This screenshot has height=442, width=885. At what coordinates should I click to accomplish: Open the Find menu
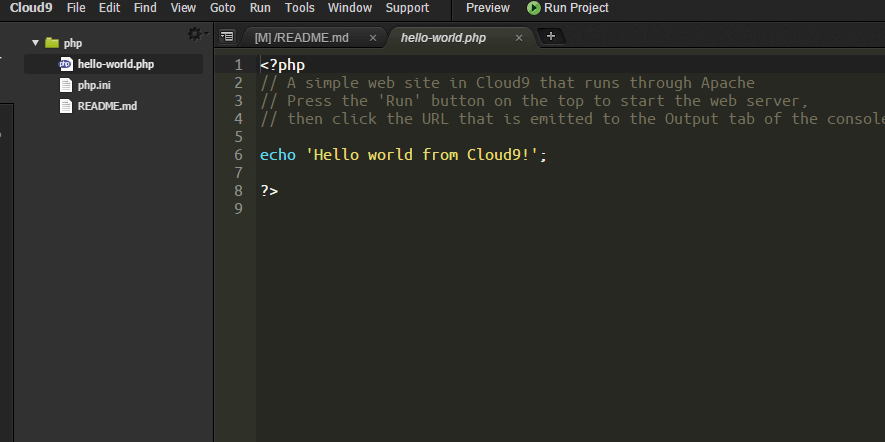145,8
